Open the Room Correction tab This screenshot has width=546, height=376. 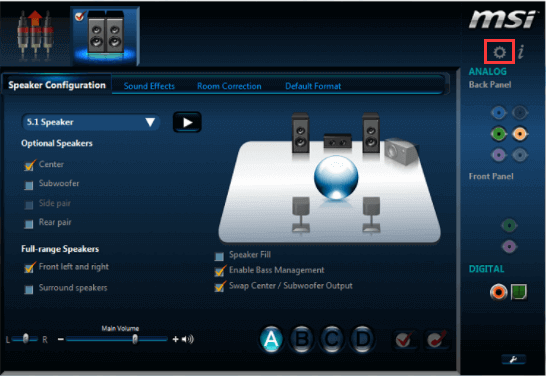point(229,86)
